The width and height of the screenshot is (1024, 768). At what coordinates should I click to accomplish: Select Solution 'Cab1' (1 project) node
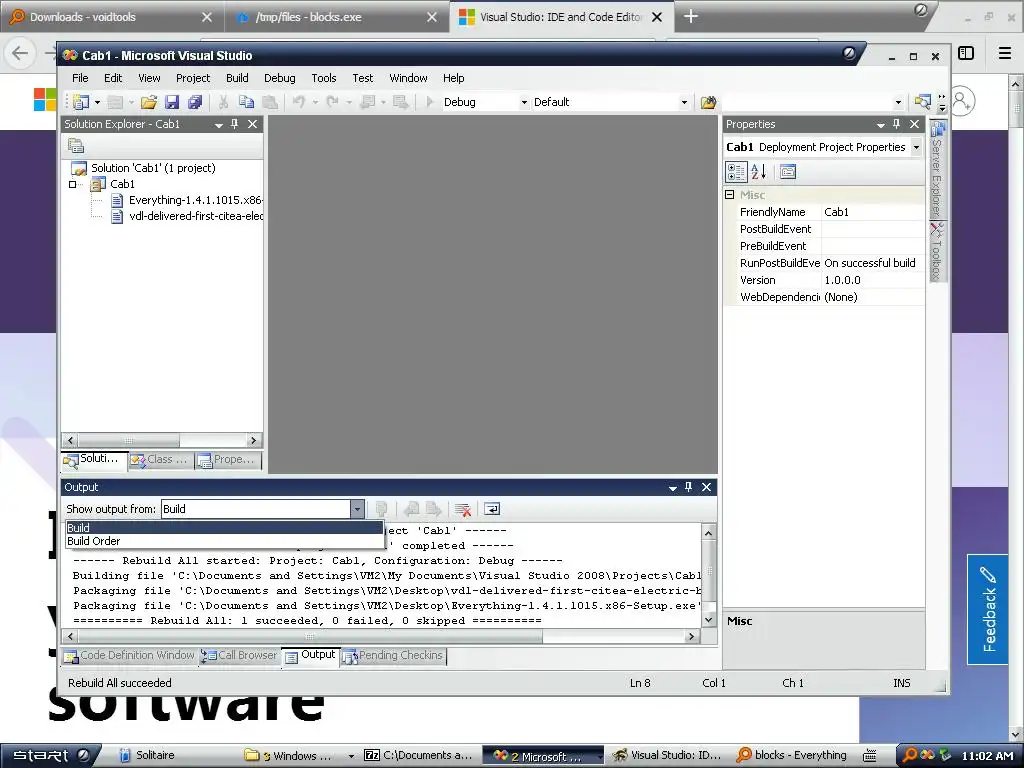[x=153, y=168]
